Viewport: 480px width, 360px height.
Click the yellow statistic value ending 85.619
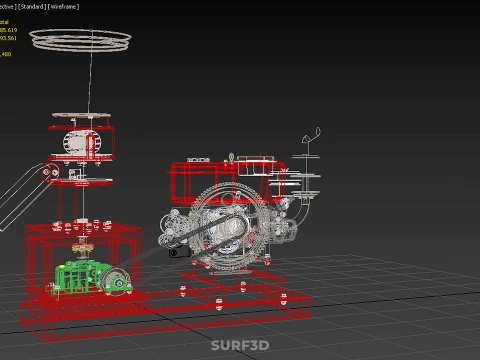click(8, 30)
